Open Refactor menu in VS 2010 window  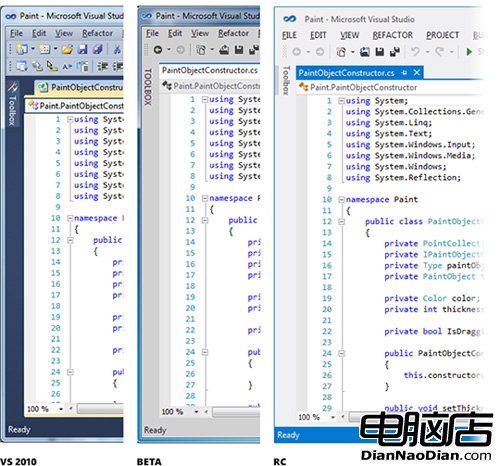point(97,33)
